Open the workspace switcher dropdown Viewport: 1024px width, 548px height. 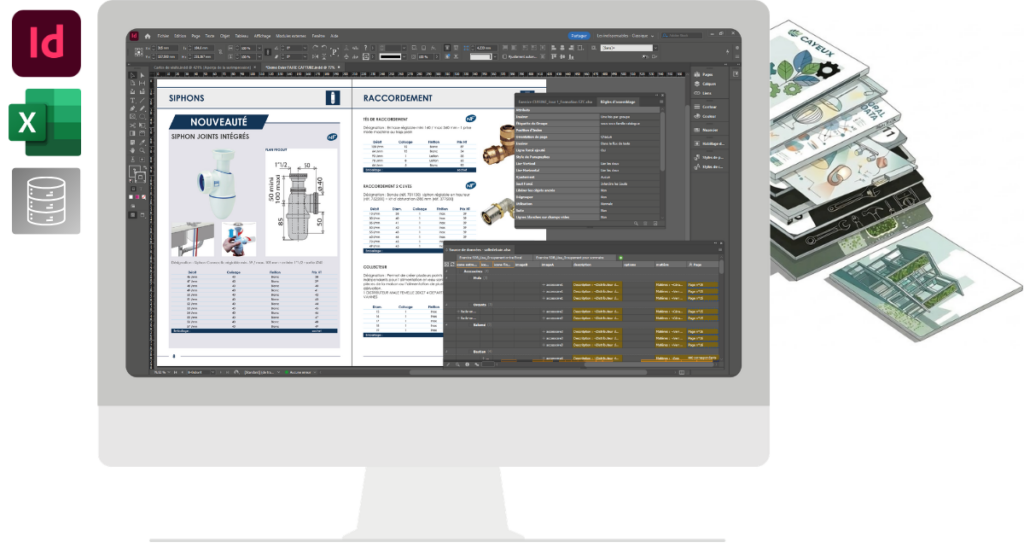[625, 36]
